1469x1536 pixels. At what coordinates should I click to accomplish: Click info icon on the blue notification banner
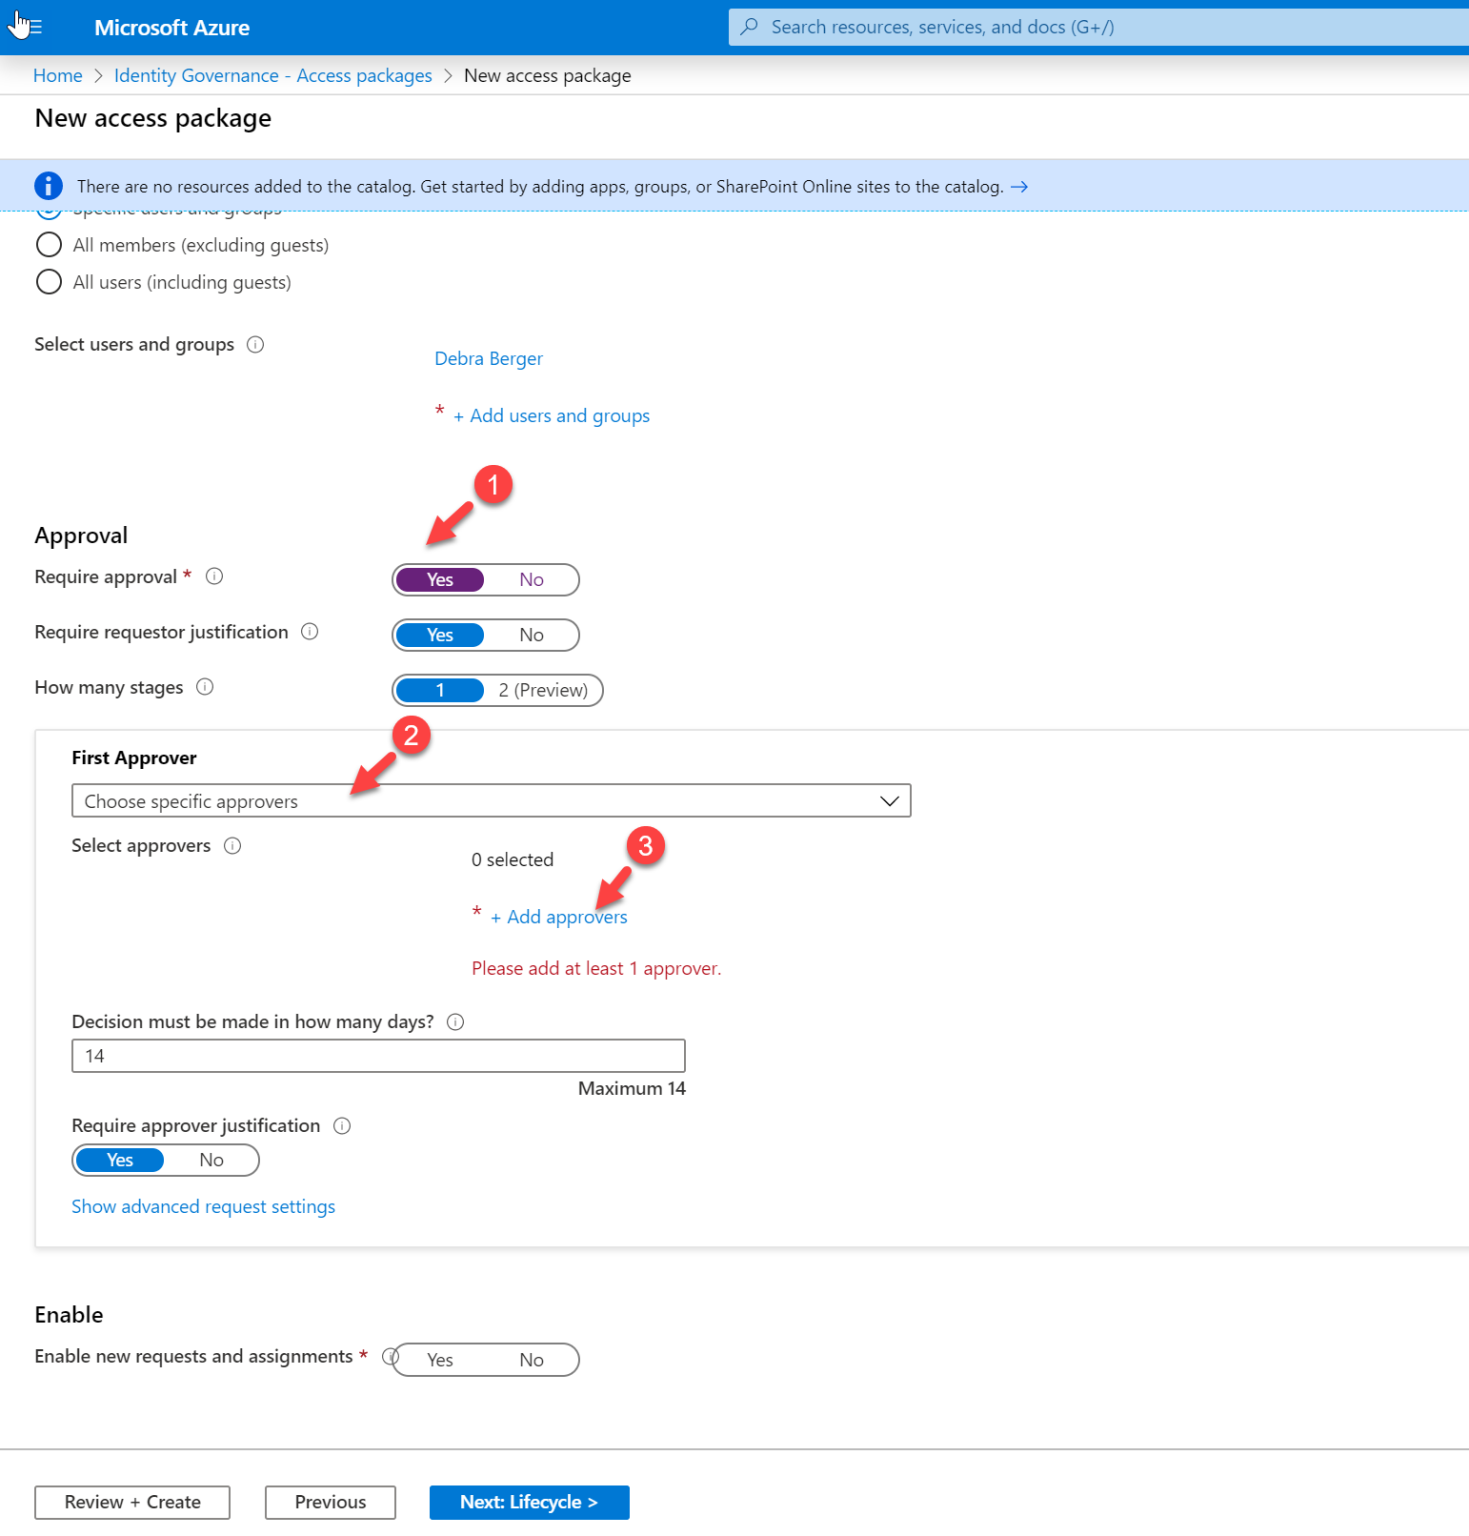[47, 186]
